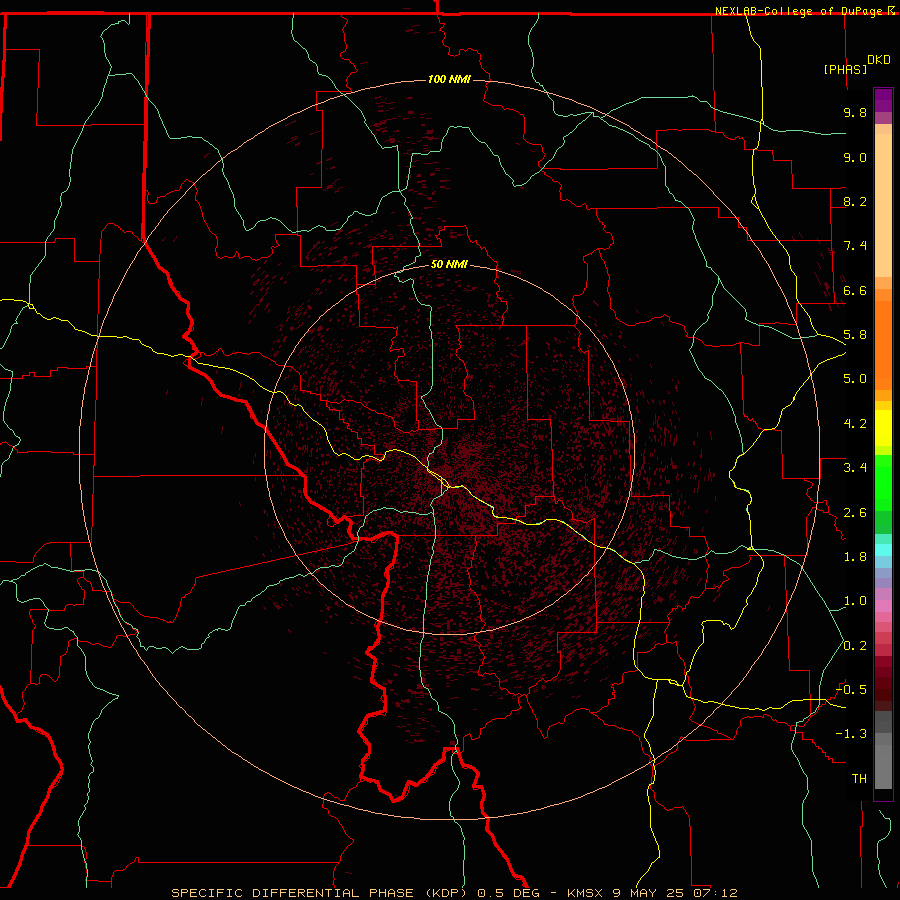Click the cyan band of the color bar
Screen dimensions: 900x900
[x=883, y=550]
